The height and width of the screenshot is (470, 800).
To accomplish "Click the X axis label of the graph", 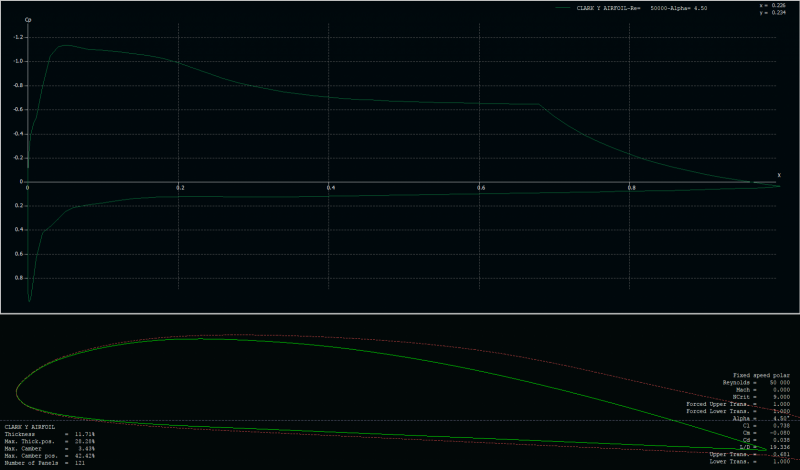I will [779, 175].
